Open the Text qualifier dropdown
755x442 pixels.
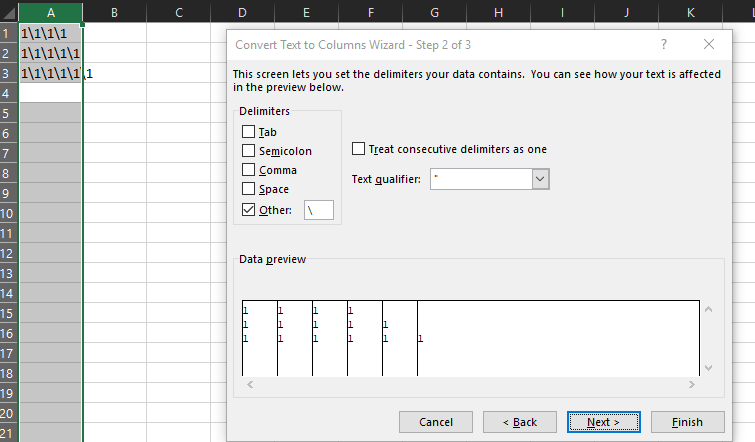(540, 179)
